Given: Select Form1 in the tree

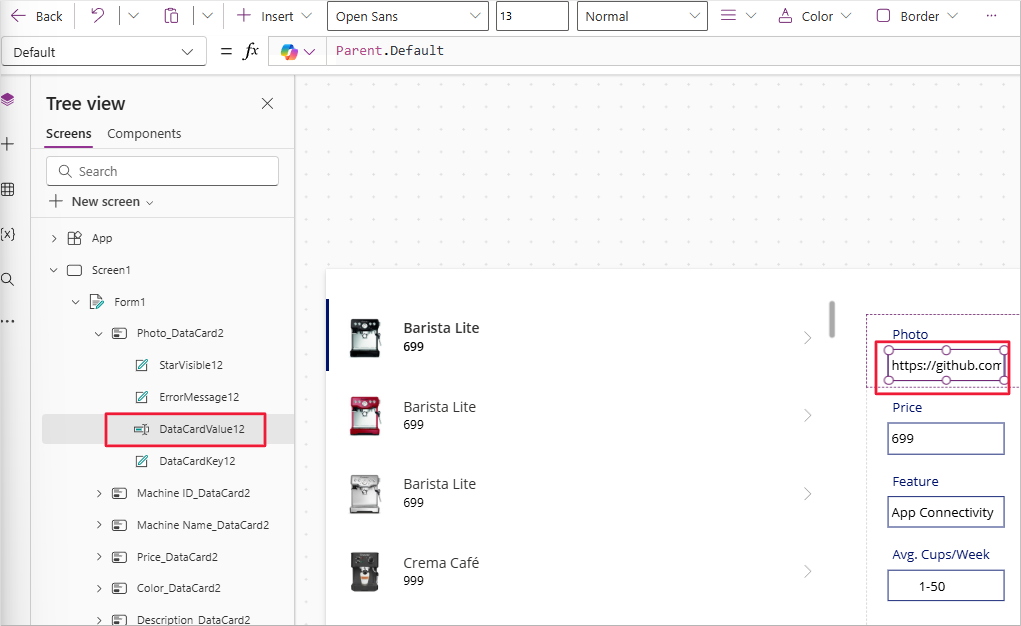Looking at the screenshot, I should (130, 302).
